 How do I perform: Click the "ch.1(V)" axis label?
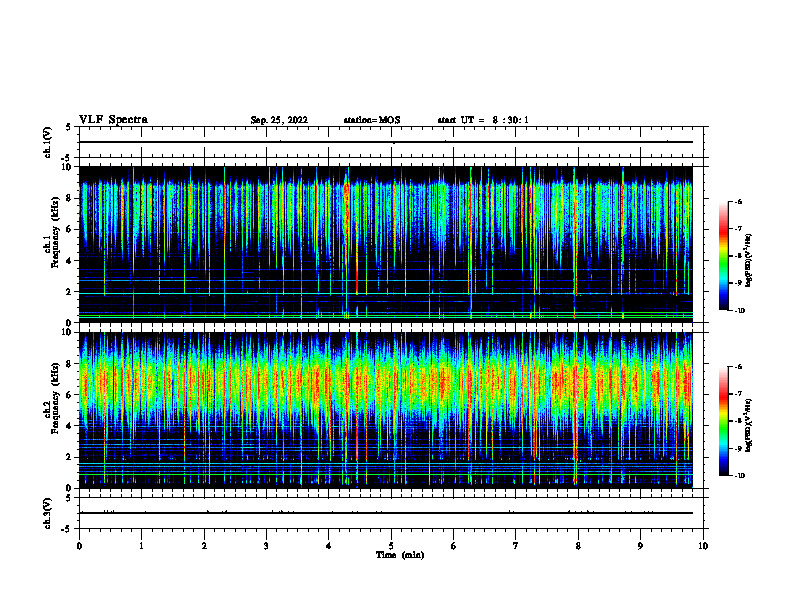48,142
